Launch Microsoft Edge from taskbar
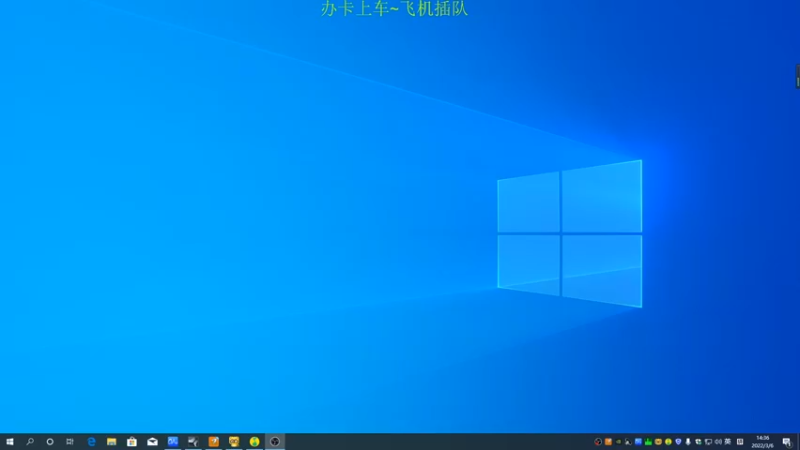800x450 pixels. [x=91, y=442]
